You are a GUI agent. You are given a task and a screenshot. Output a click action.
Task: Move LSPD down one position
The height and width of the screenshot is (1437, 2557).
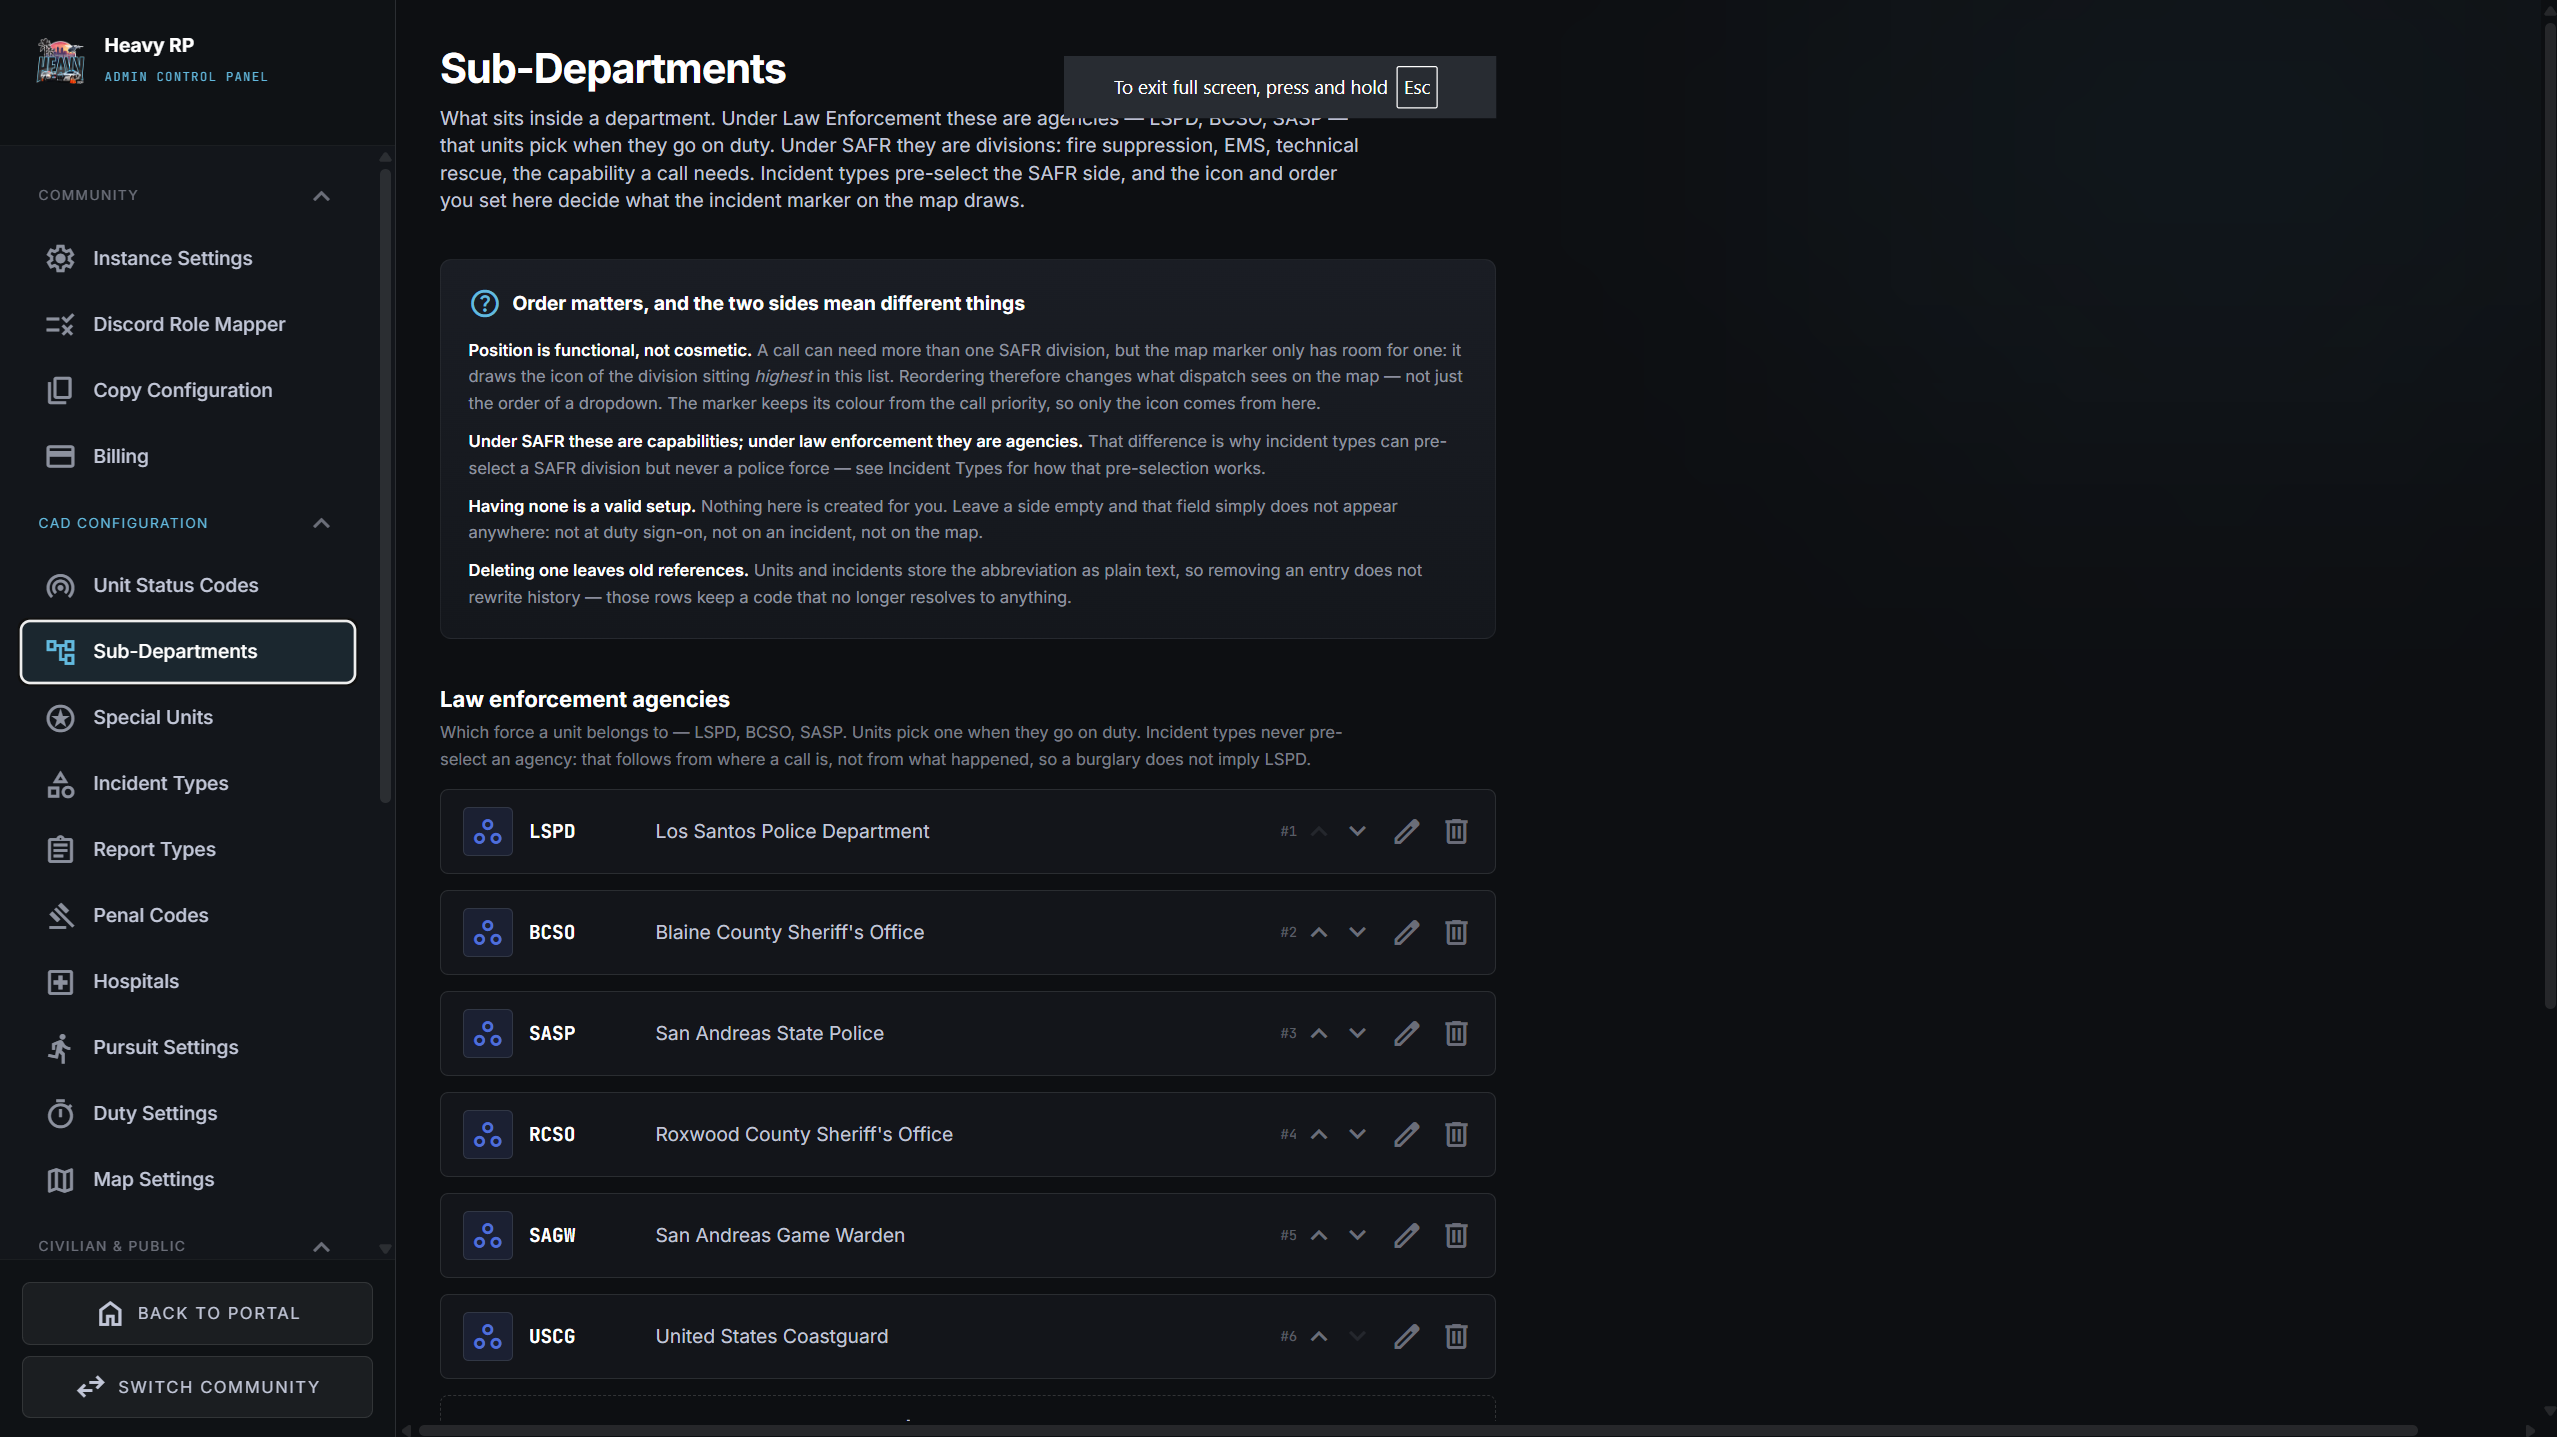point(1357,831)
